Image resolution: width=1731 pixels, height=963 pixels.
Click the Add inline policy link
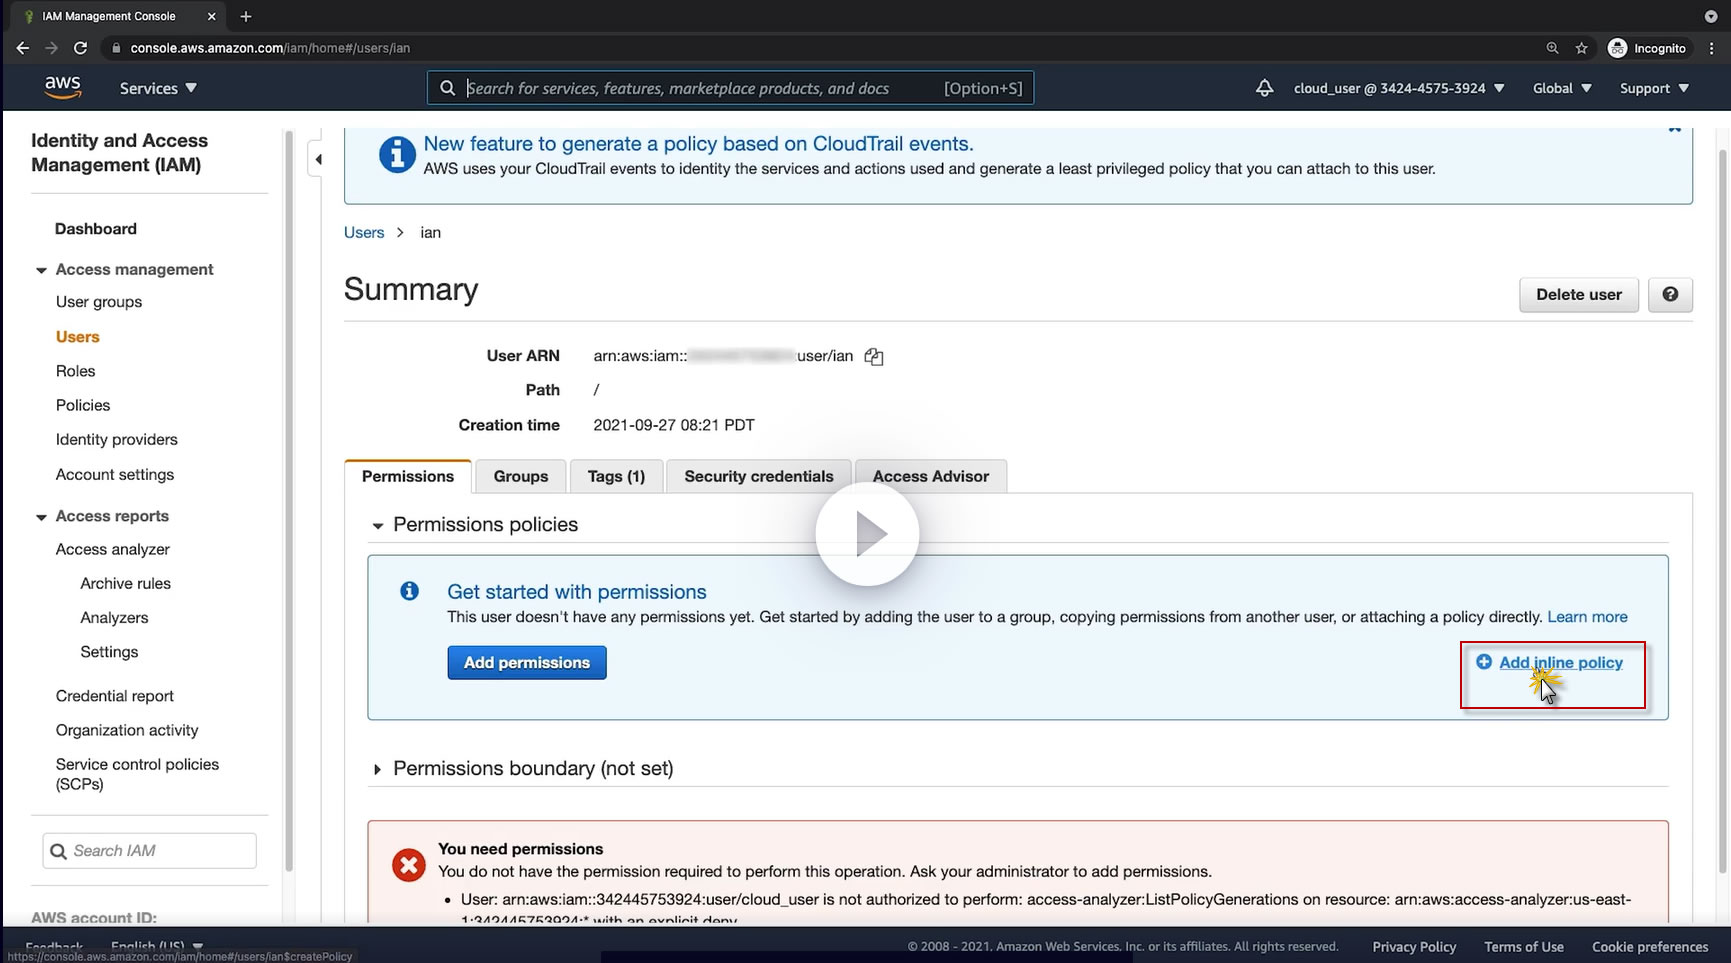pos(1560,663)
